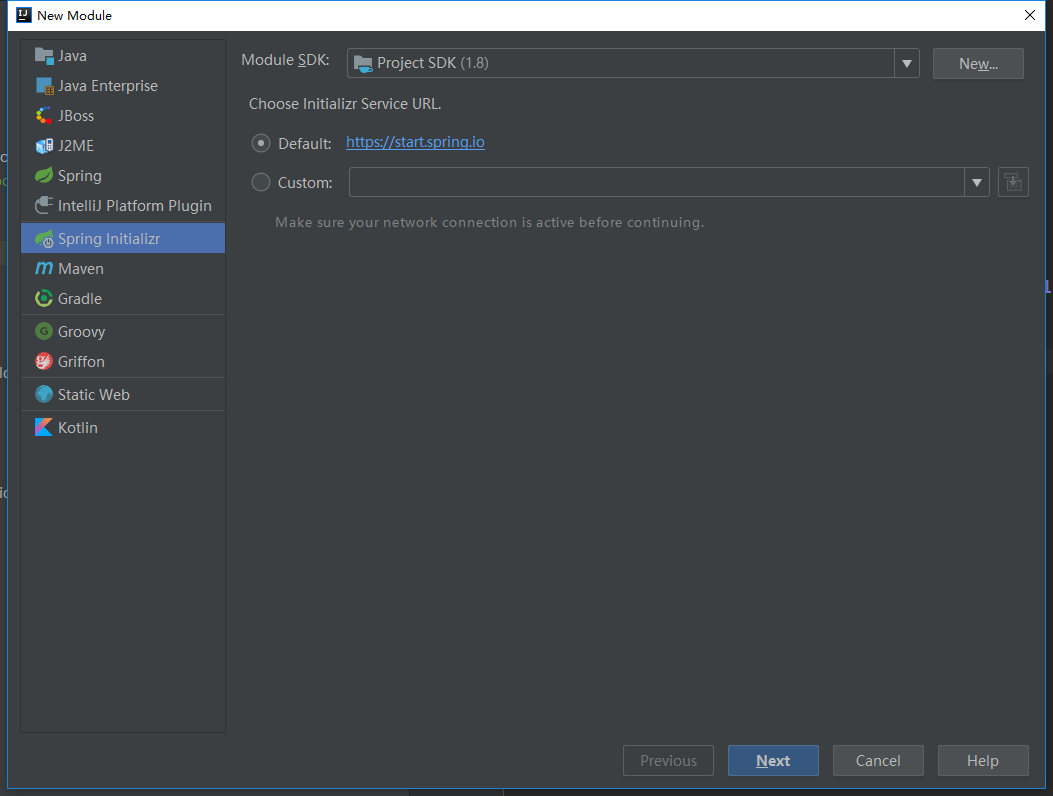The width and height of the screenshot is (1053, 796).
Task: Select Java module type
Action: 123,56
